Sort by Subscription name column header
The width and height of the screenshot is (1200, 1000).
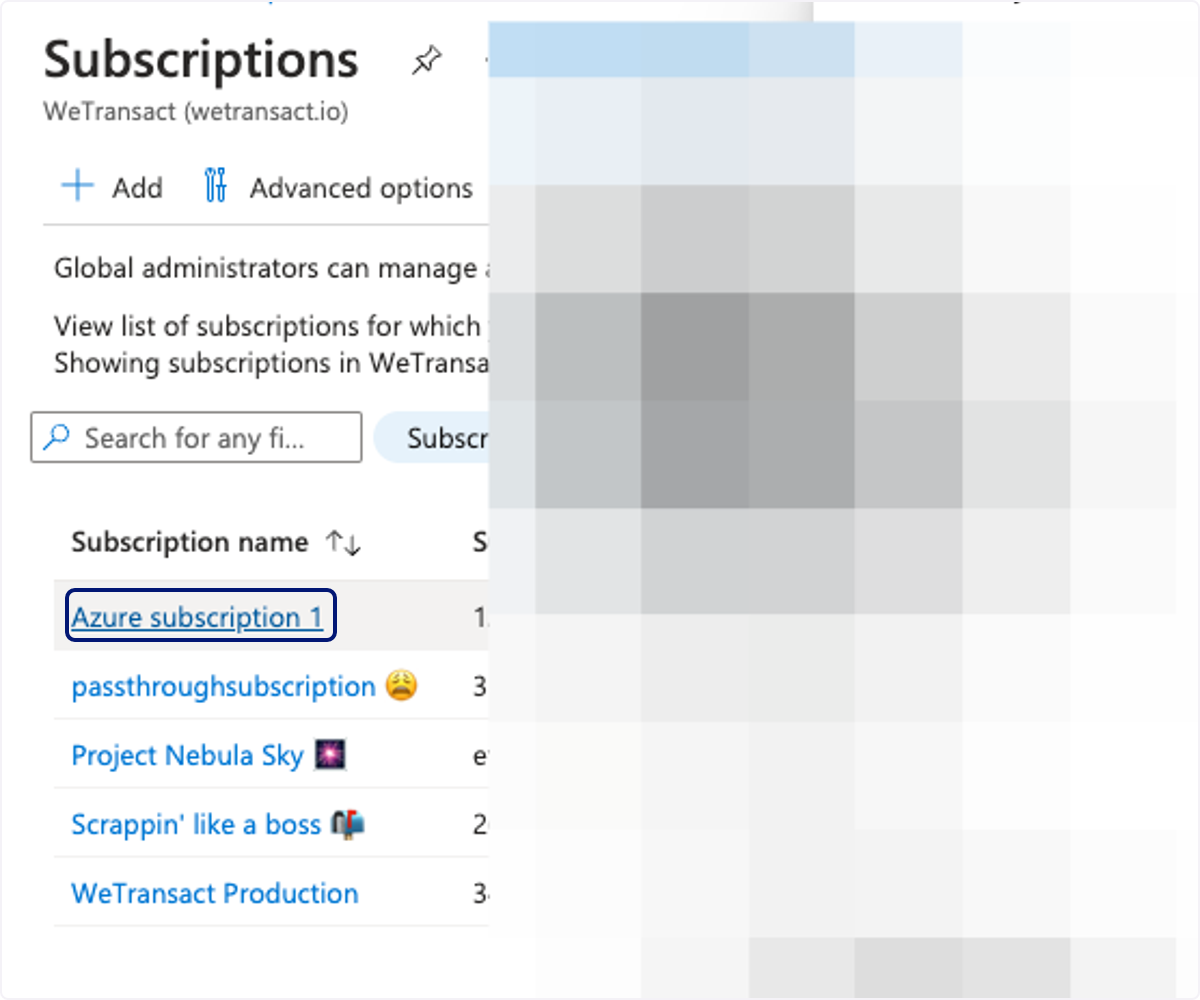190,542
